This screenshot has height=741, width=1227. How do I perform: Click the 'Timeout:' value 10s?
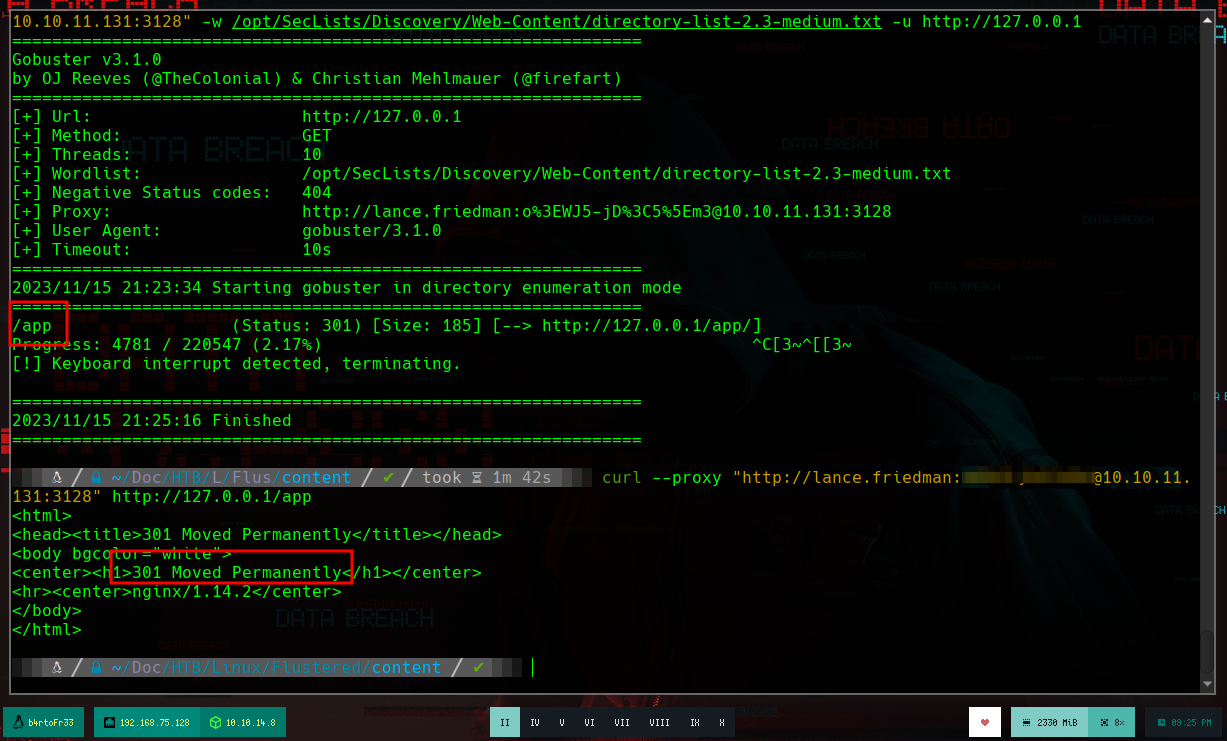click(317, 250)
